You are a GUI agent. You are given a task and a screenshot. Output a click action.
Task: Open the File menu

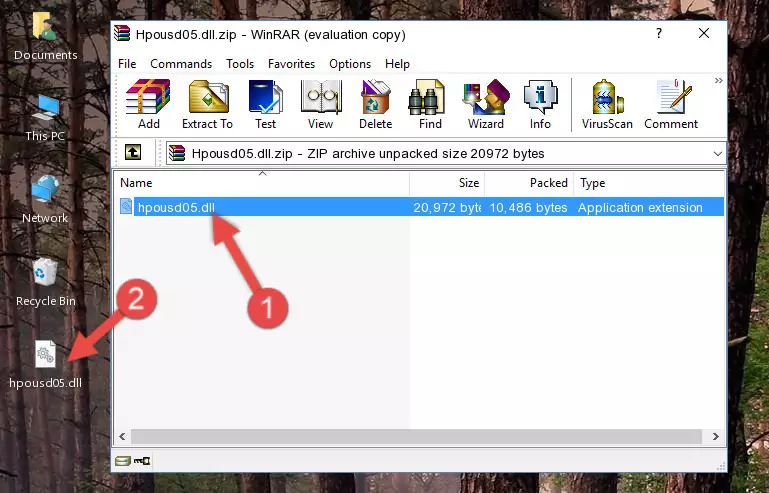click(x=127, y=64)
